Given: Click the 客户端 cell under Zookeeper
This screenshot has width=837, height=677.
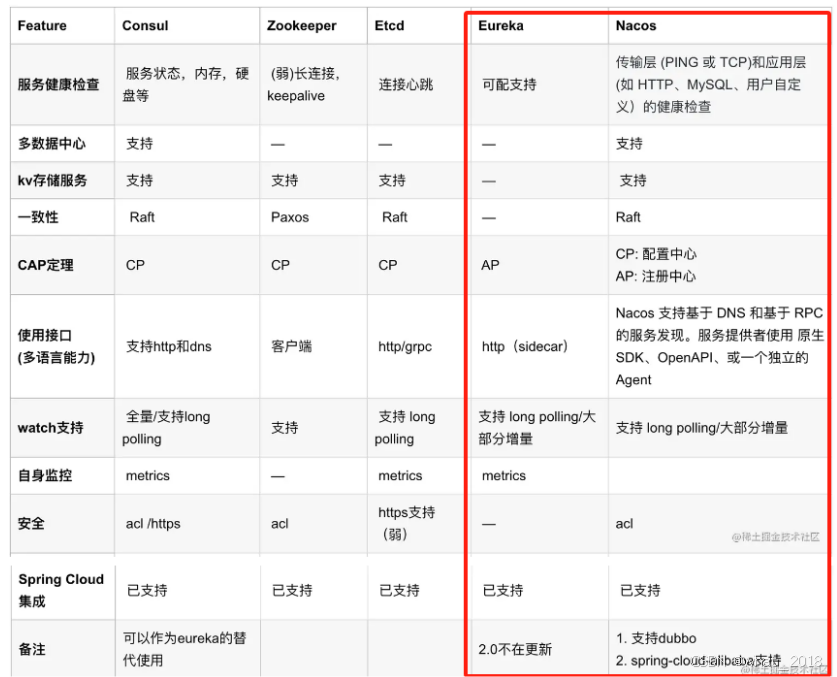Looking at the screenshot, I should (291, 347).
